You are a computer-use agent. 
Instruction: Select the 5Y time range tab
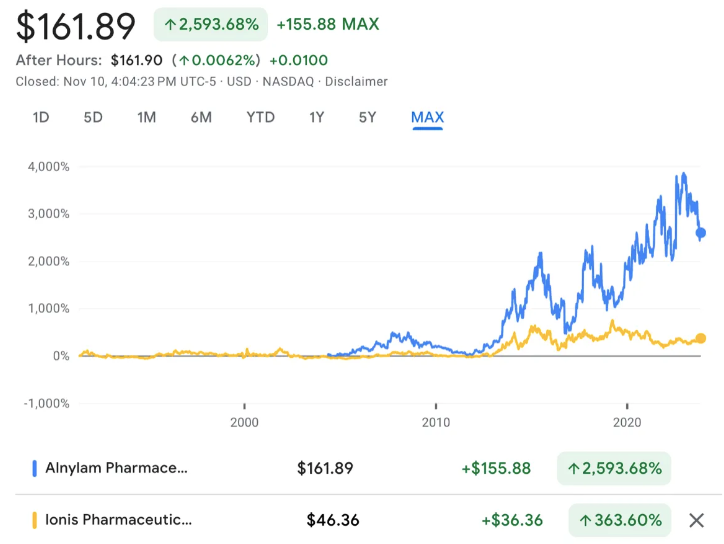click(x=367, y=117)
